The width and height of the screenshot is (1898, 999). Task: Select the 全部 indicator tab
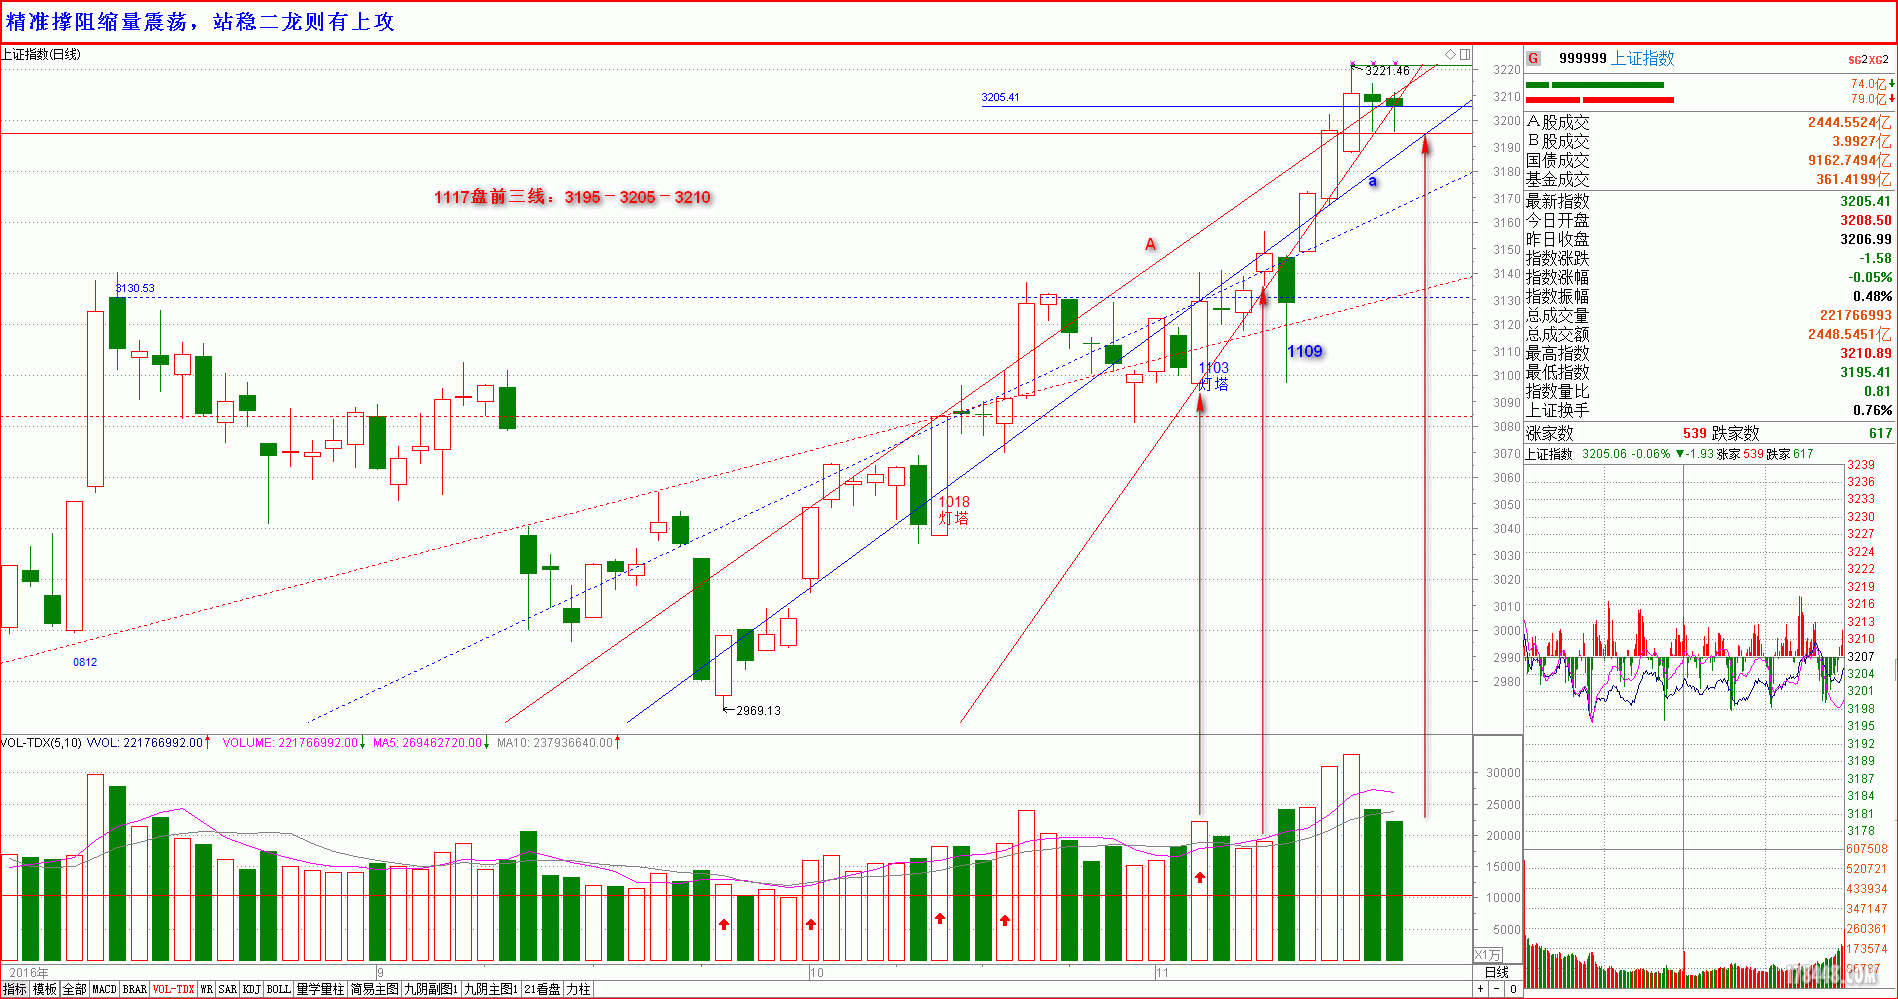(x=75, y=989)
